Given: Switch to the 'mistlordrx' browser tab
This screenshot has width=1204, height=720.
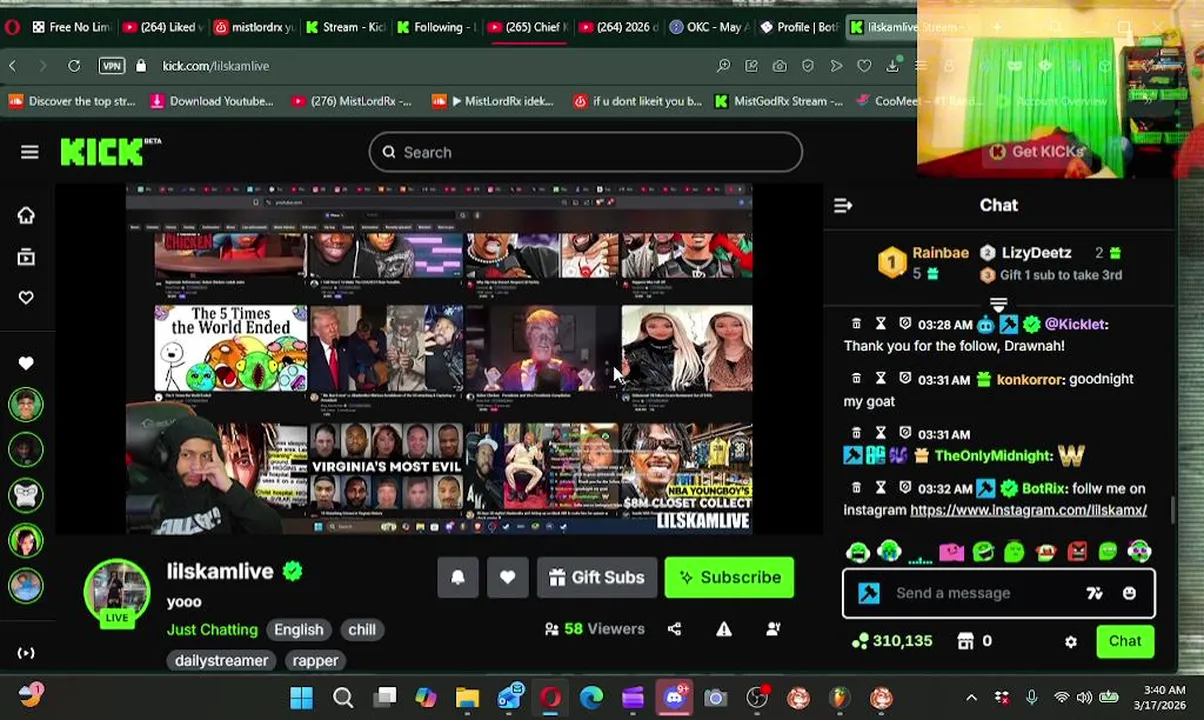Looking at the screenshot, I should [x=255, y=27].
